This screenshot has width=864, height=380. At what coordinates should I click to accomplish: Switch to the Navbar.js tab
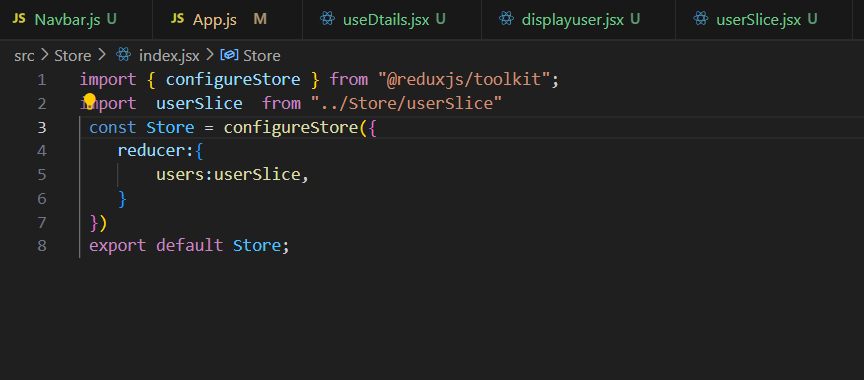coord(76,19)
